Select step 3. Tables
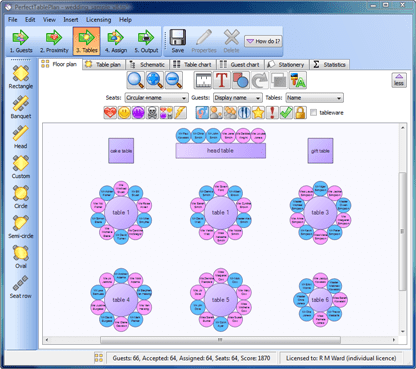 tap(86, 42)
